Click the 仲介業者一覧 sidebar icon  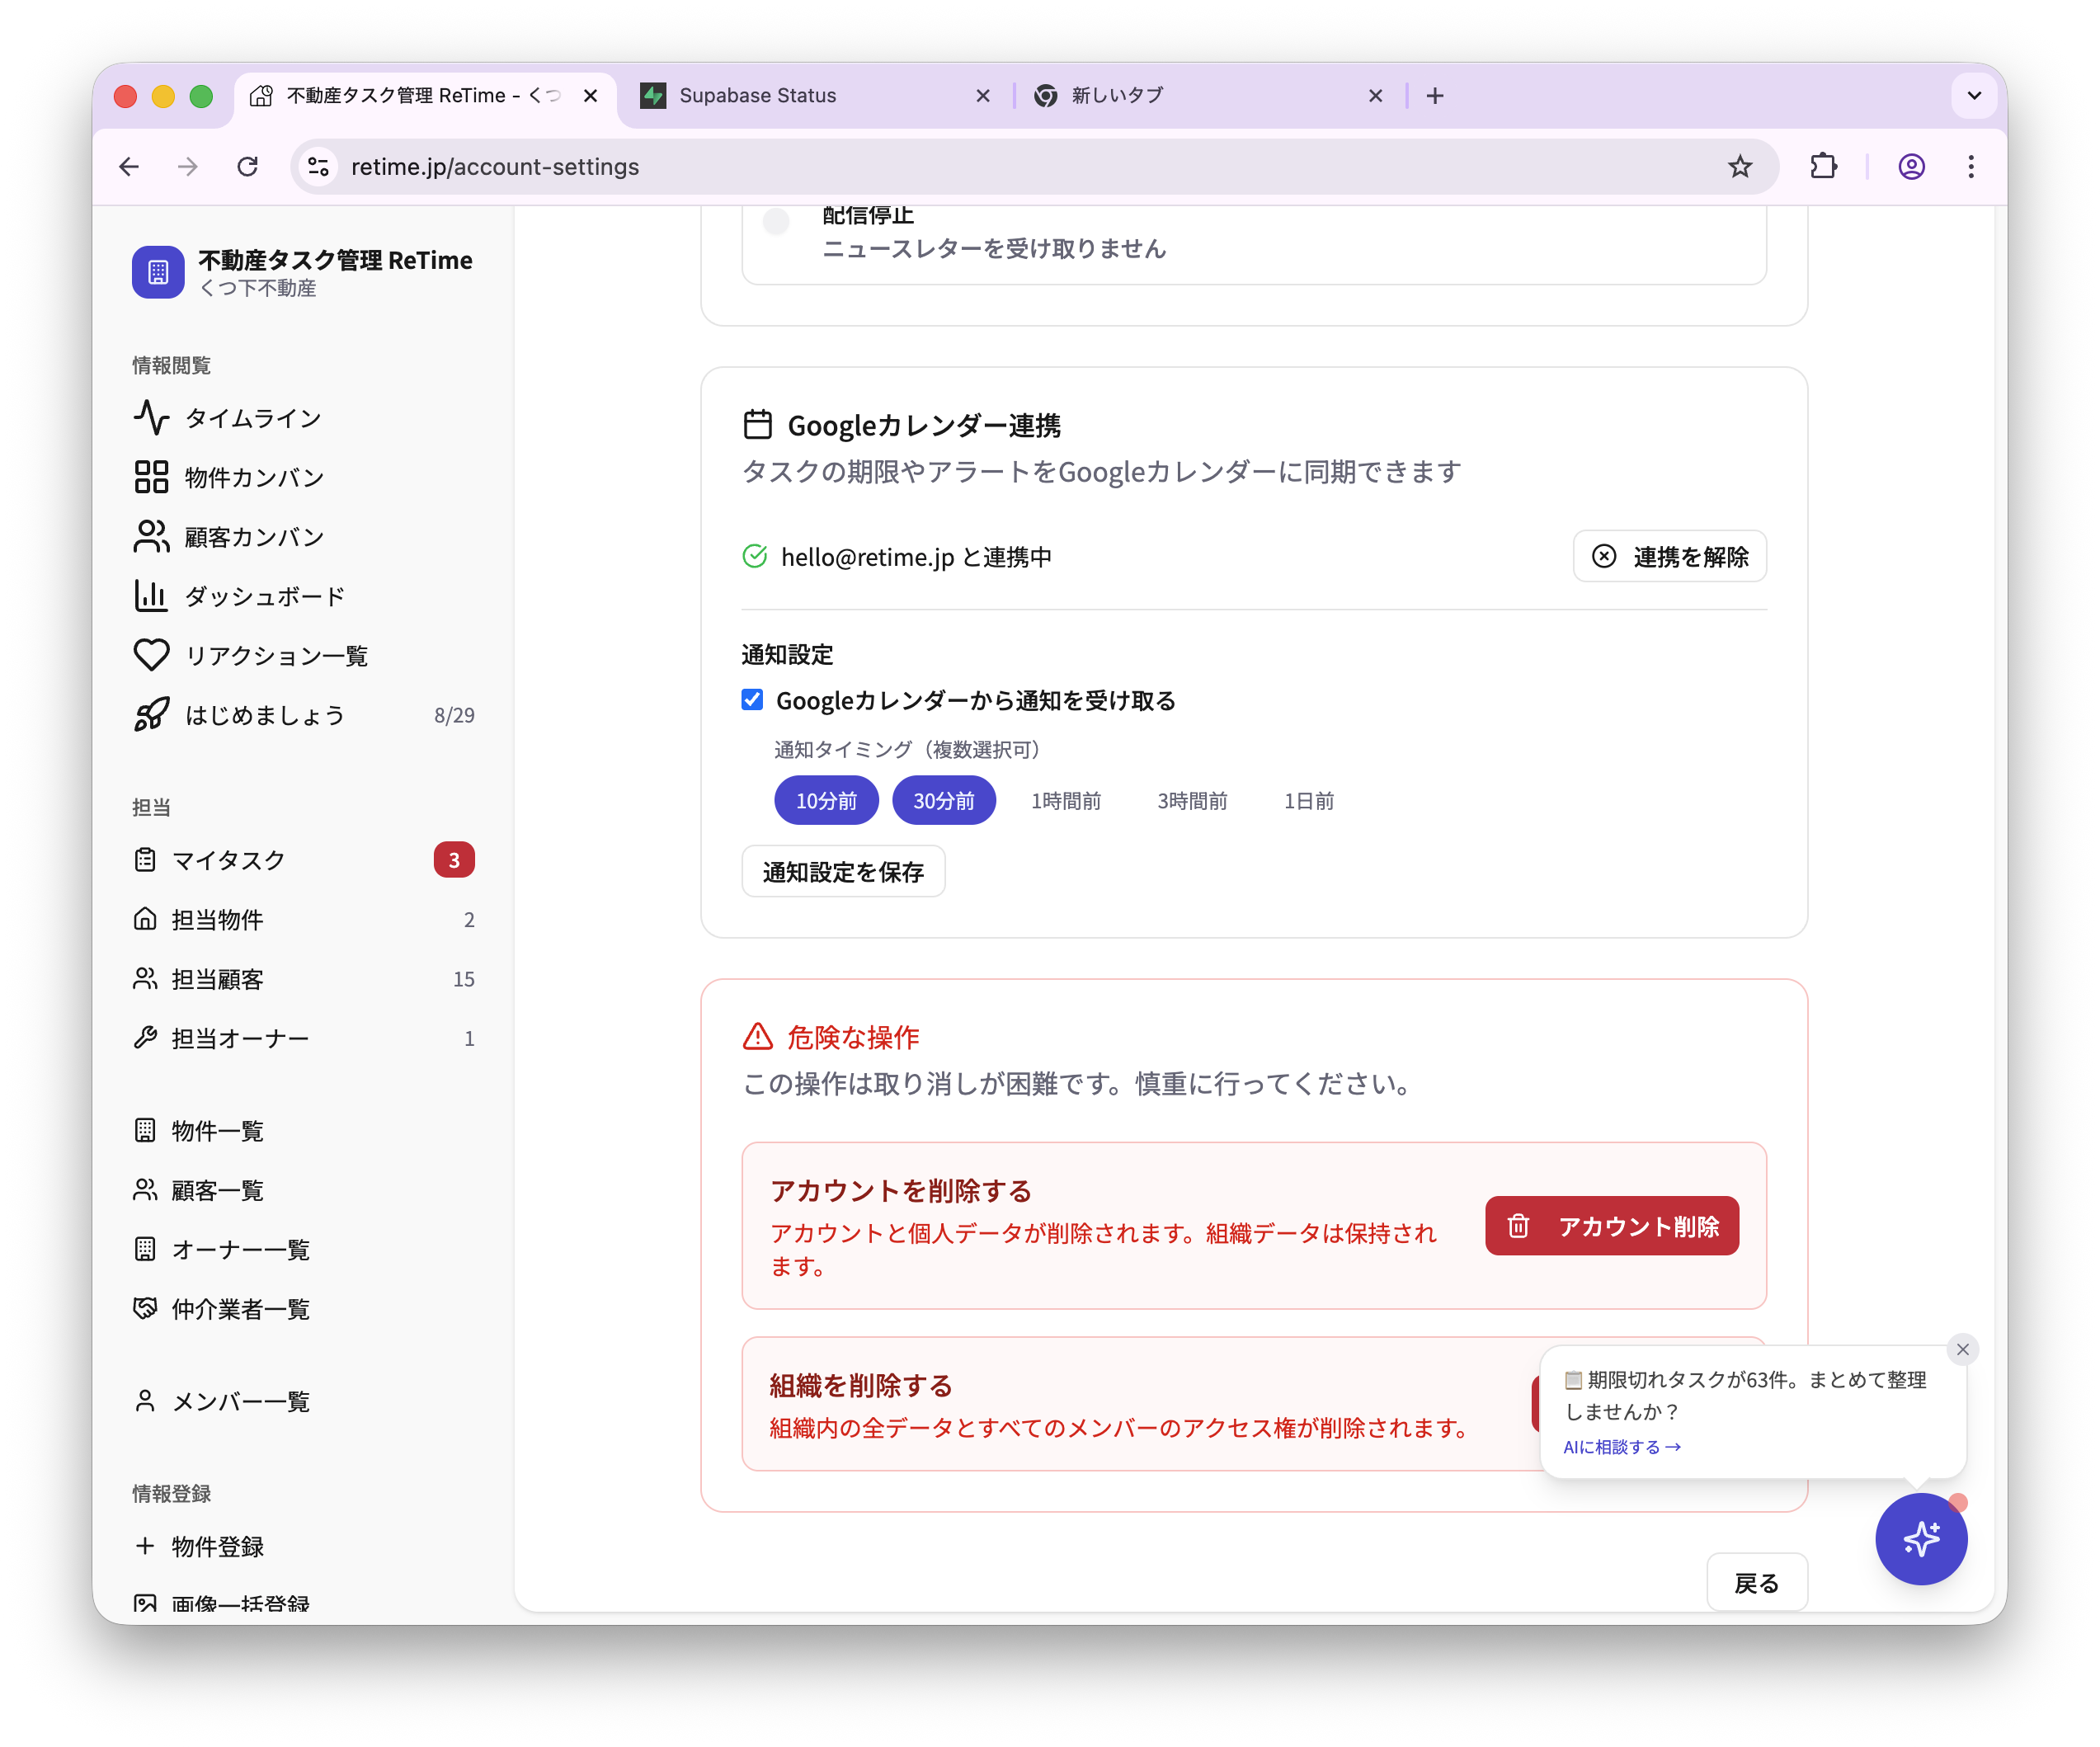(x=146, y=1309)
